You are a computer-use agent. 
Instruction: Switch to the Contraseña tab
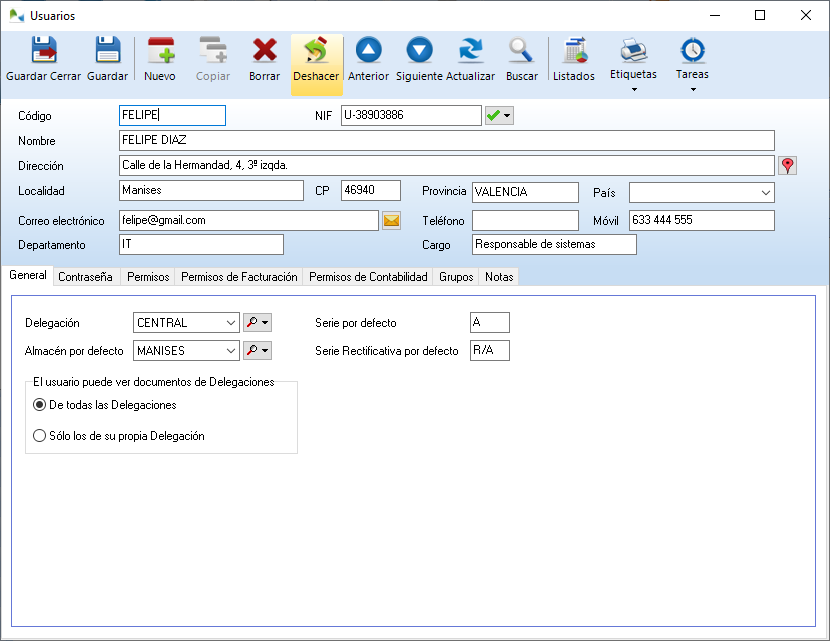[85, 277]
